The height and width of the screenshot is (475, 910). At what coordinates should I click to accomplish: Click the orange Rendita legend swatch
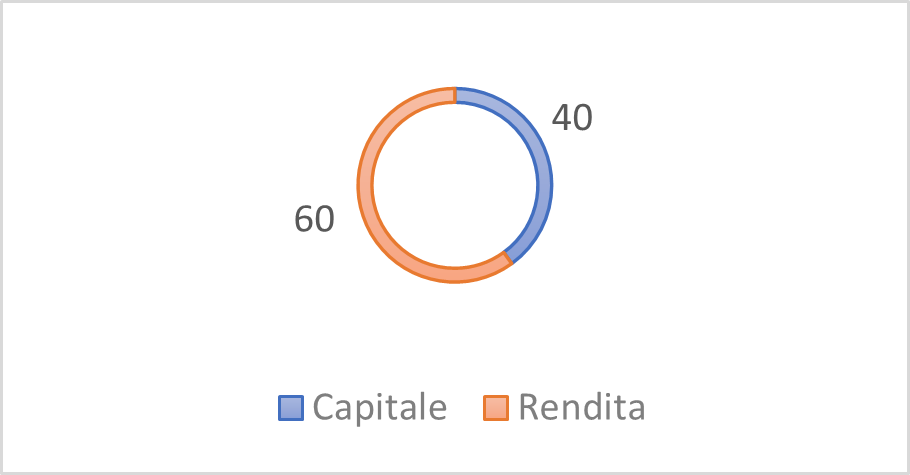coord(495,408)
